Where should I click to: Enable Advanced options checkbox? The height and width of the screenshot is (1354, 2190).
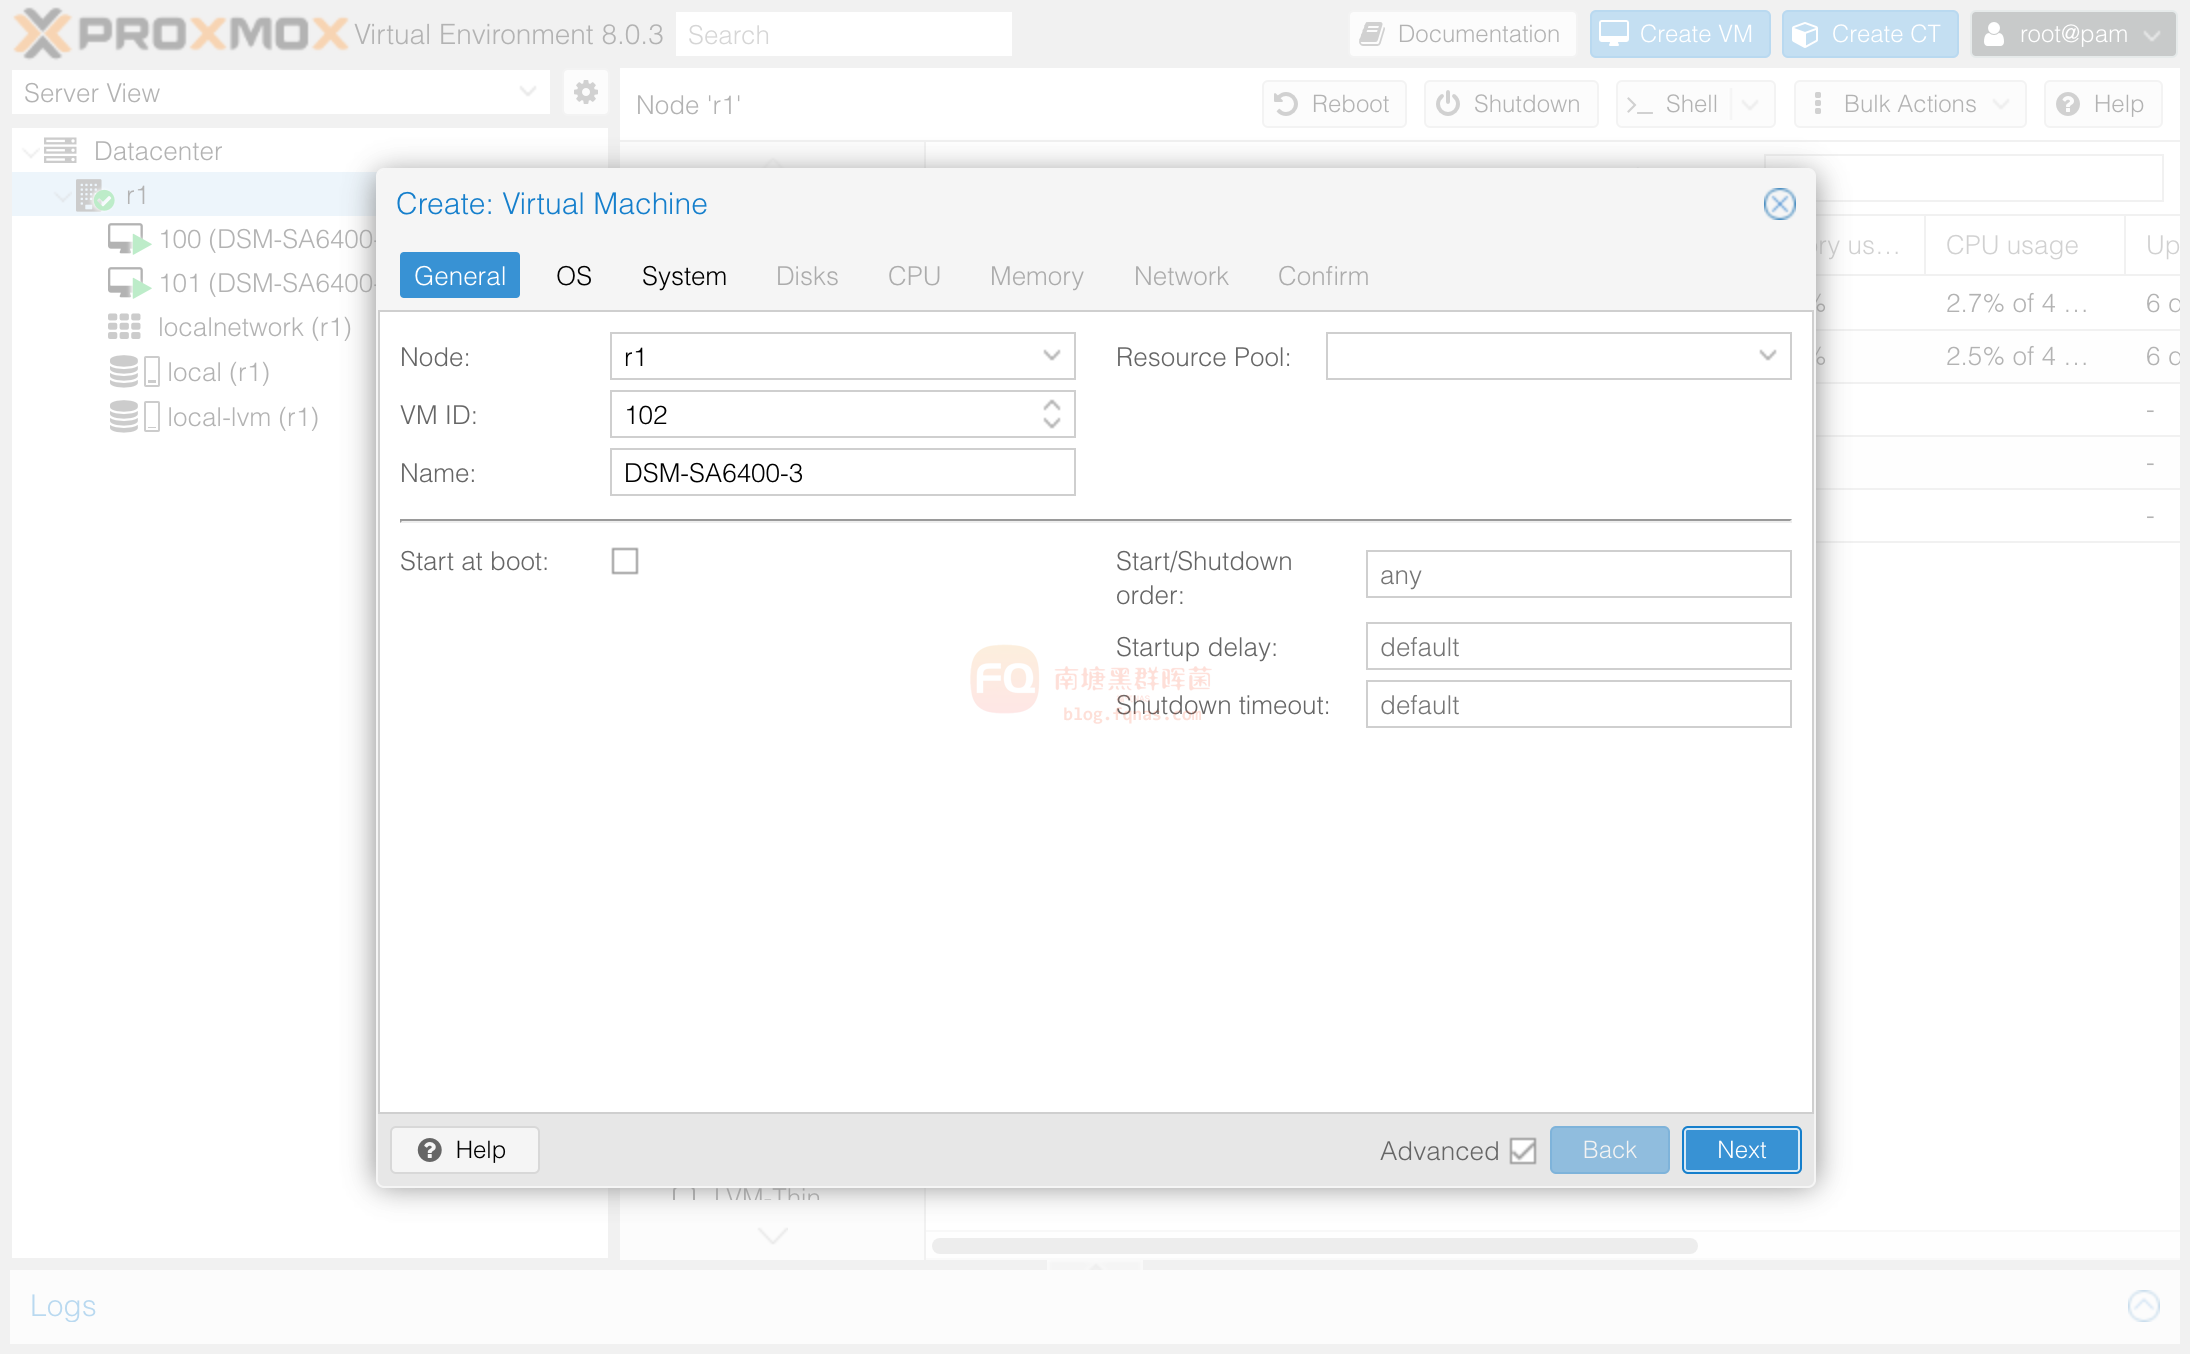pos(1525,1149)
